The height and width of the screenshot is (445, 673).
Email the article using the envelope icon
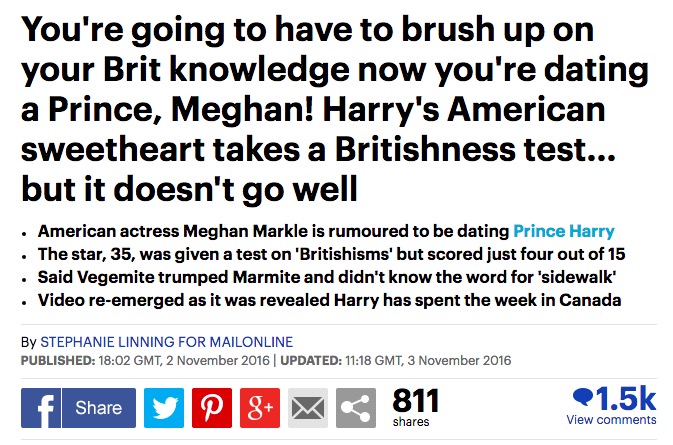(x=308, y=408)
